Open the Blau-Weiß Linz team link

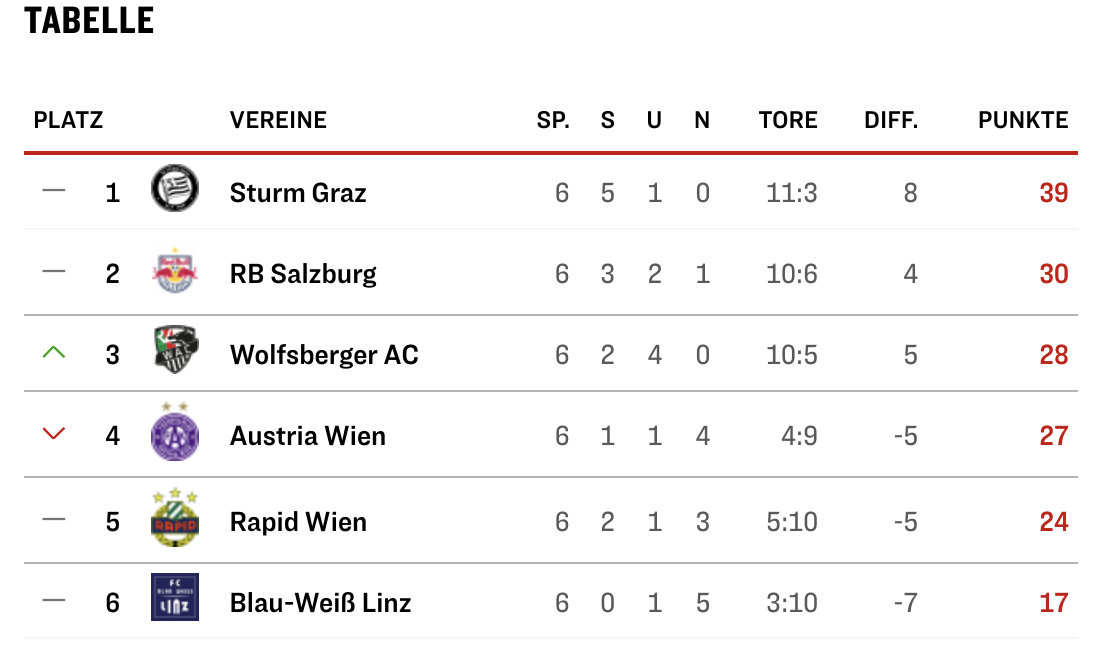coord(321,603)
